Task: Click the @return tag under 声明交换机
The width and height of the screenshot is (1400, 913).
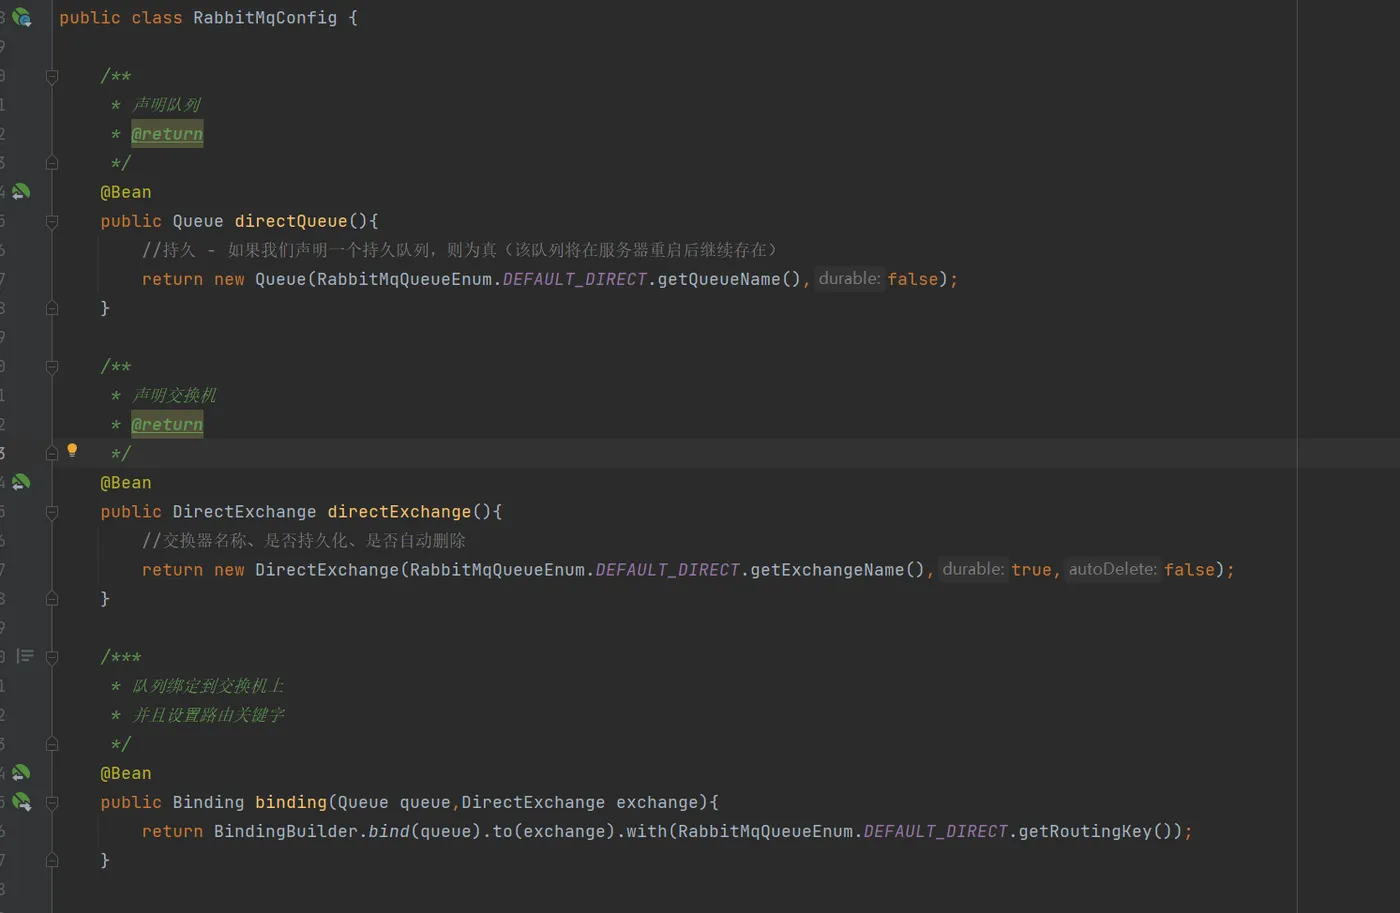Action: pyautogui.click(x=167, y=425)
